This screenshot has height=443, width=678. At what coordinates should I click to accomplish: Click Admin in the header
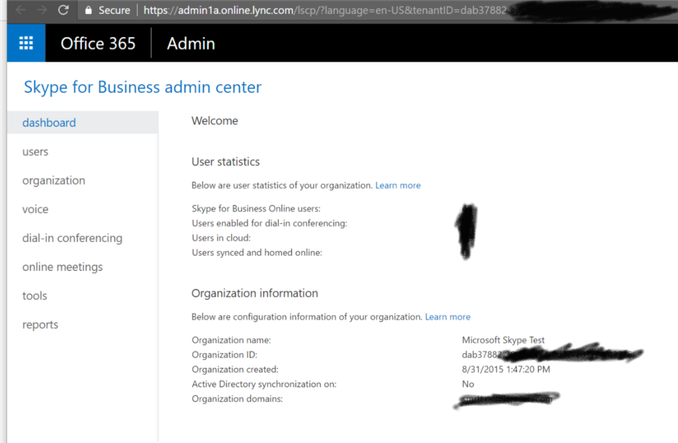click(x=191, y=43)
